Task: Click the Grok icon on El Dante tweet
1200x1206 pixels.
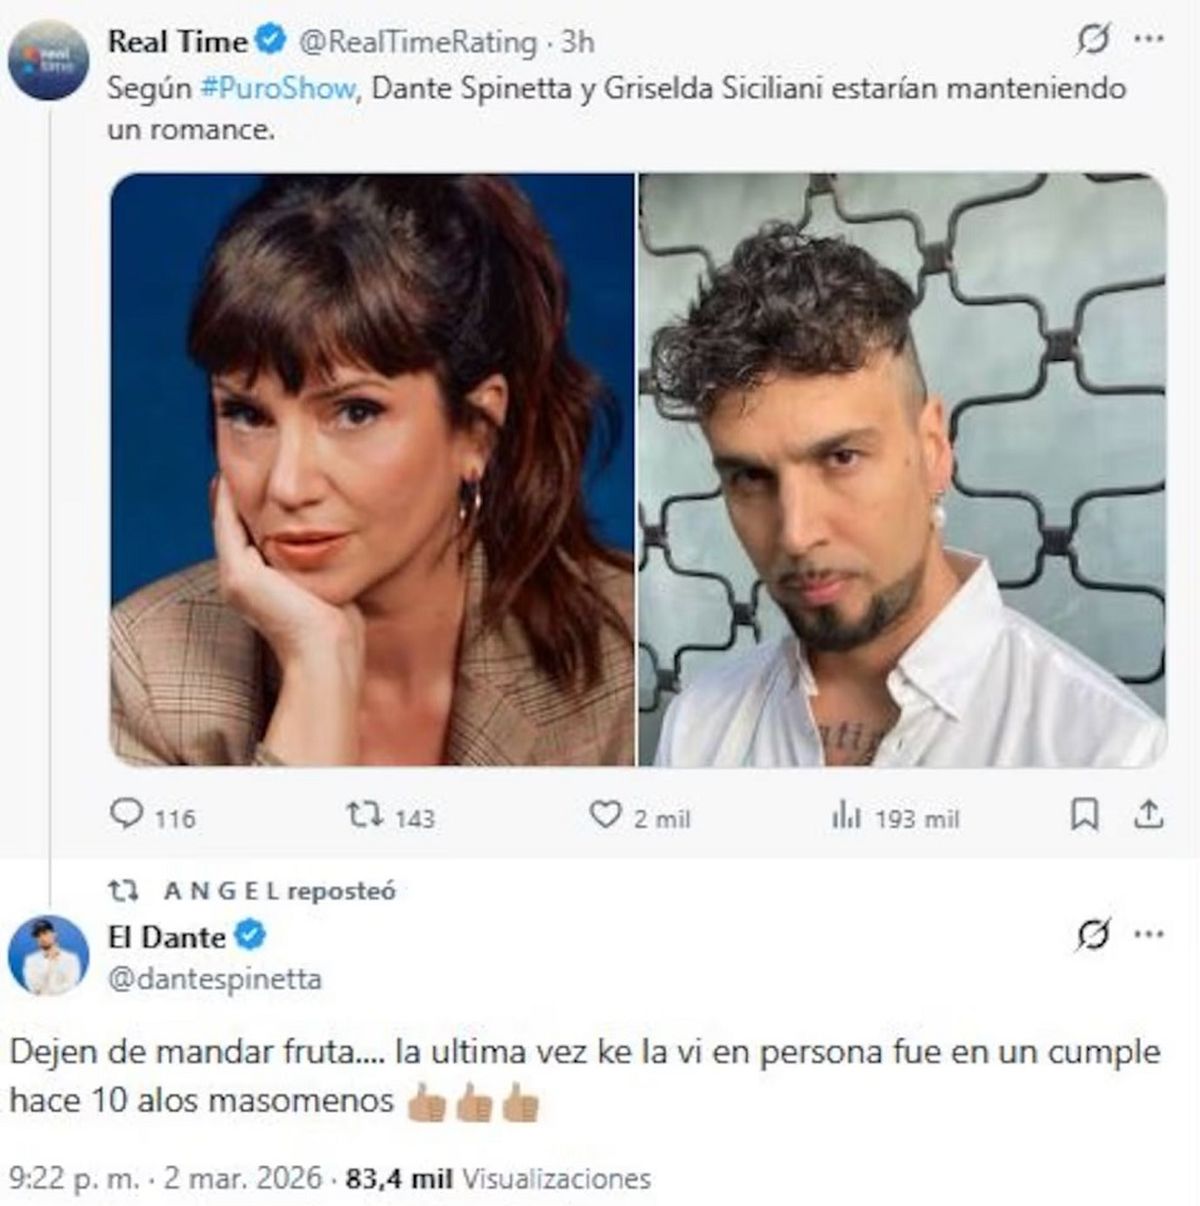Action: tap(1094, 936)
